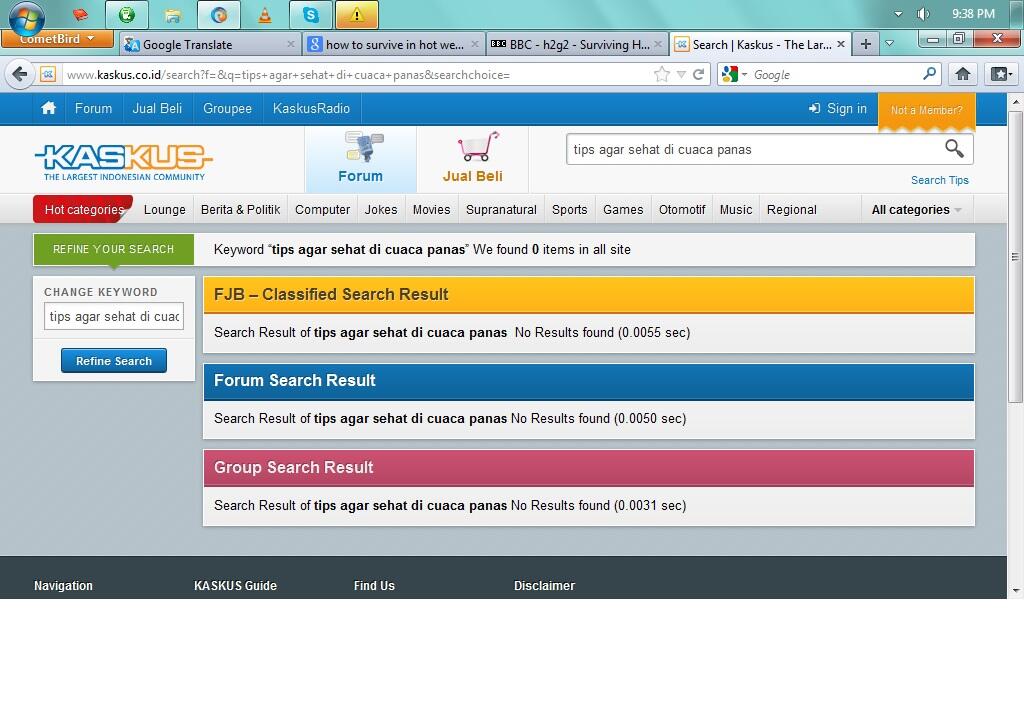Open the Berita & Politik category
The height and width of the screenshot is (712, 1024).
pos(240,210)
